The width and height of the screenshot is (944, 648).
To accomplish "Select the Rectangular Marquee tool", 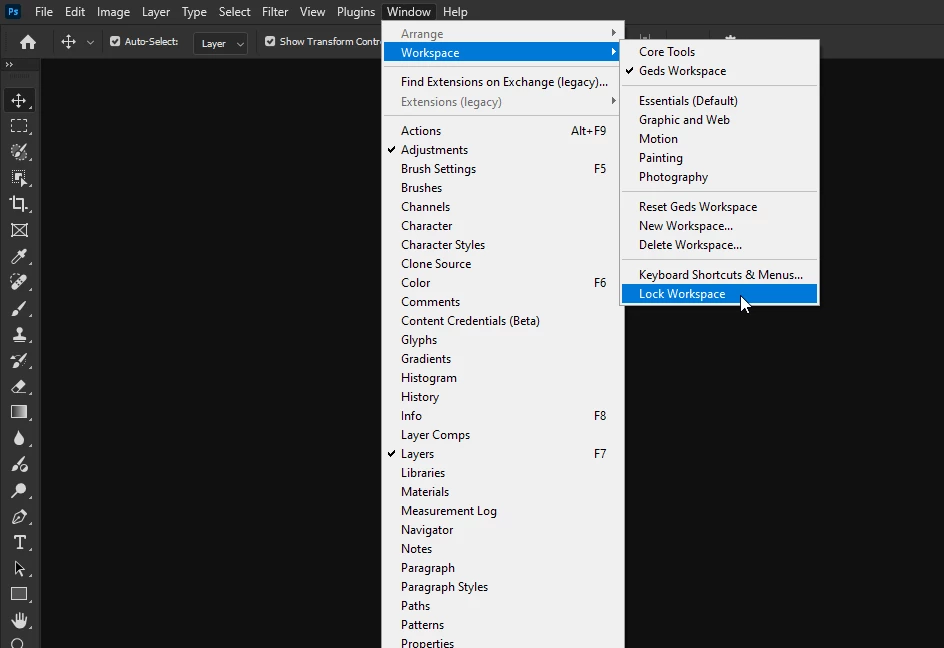I will click(x=19, y=126).
